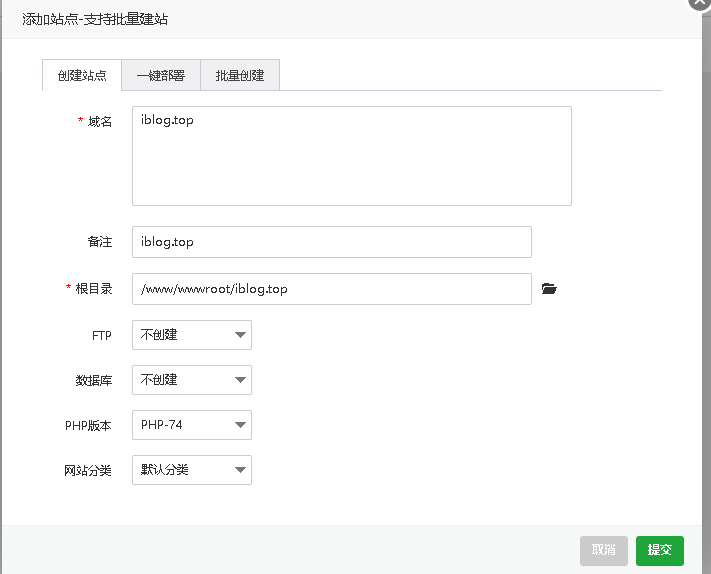The height and width of the screenshot is (574, 711).
Task: Focus the 域名 text area containing iblog.top
Action: tap(351, 156)
